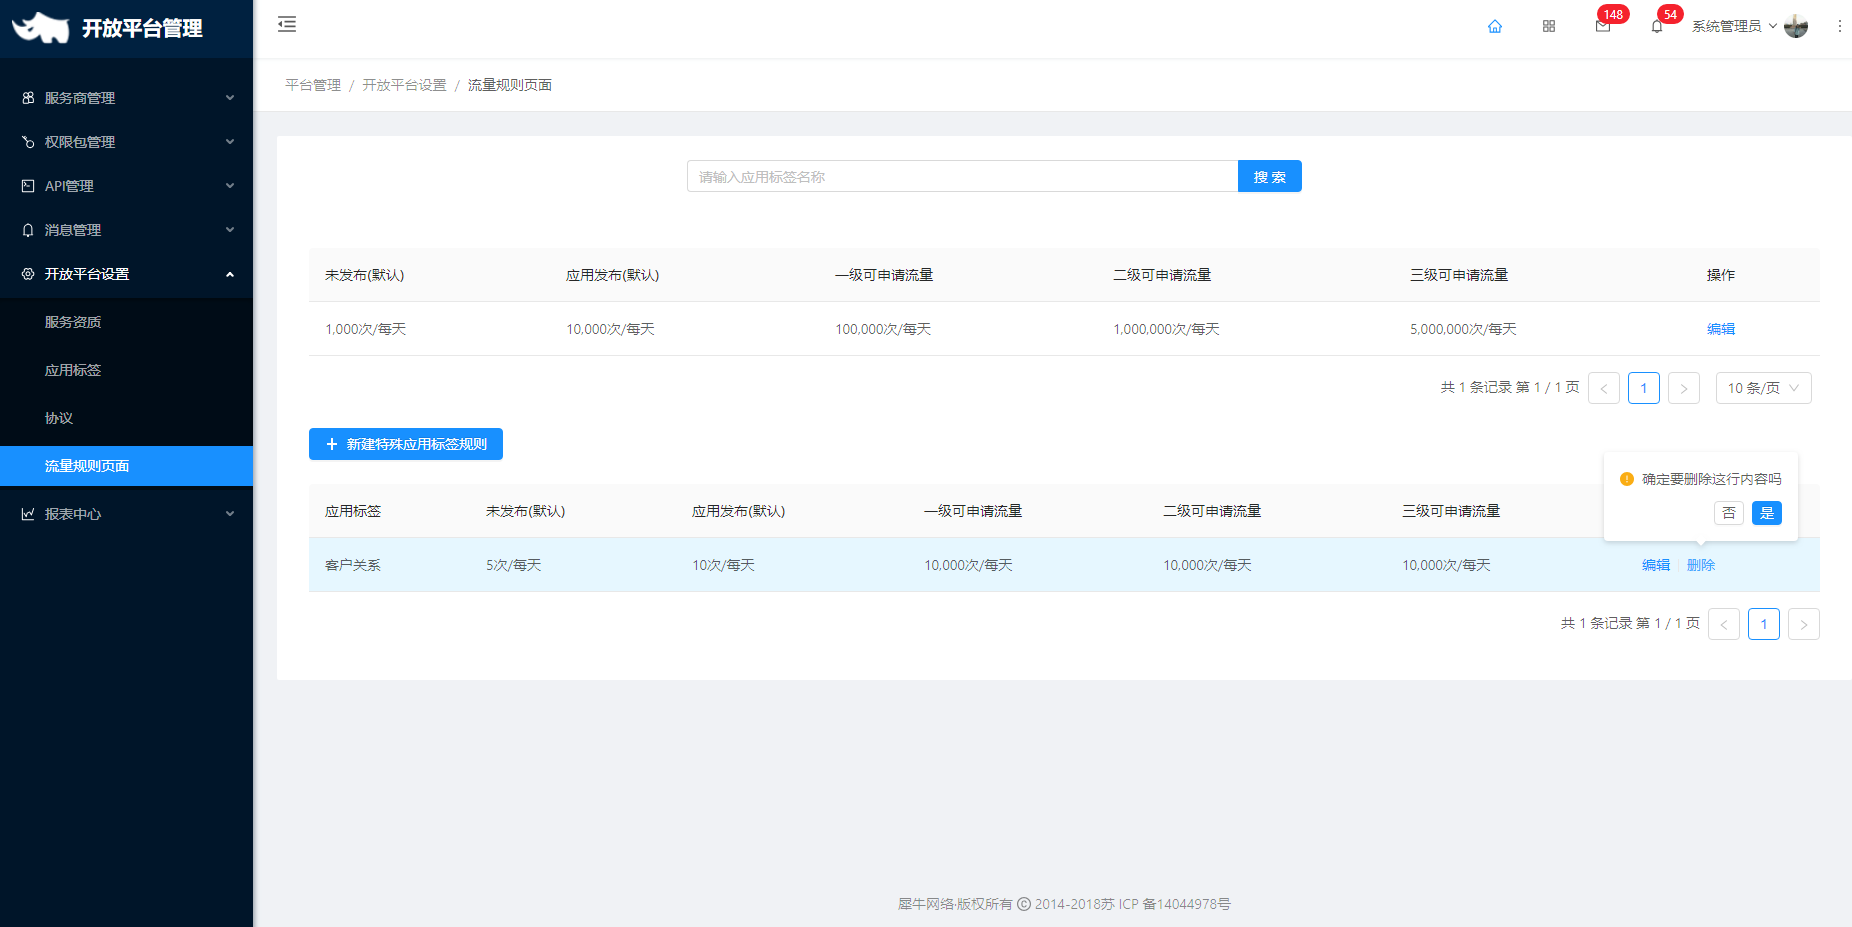
Task: Open mail messages with 148 badge
Action: pos(1603,26)
